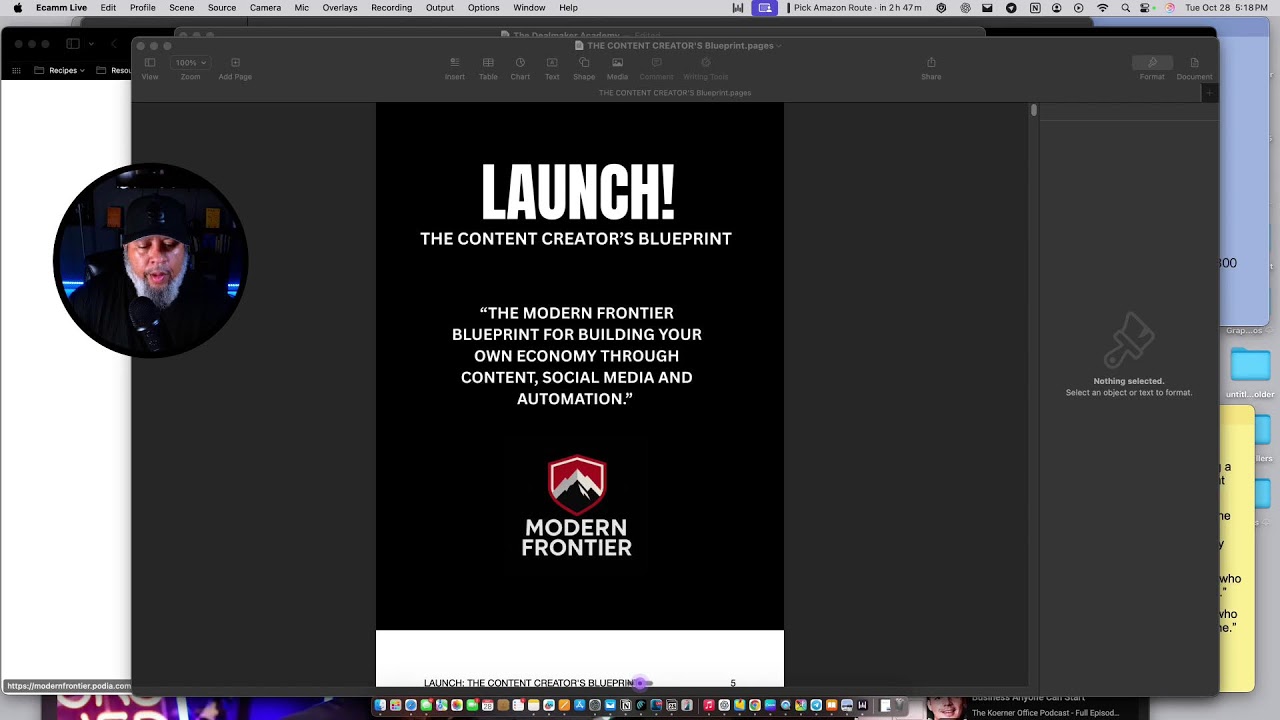This screenshot has height=720, width=1280.
Task: Open the Scene menu
Action: [x=182, y=8]
